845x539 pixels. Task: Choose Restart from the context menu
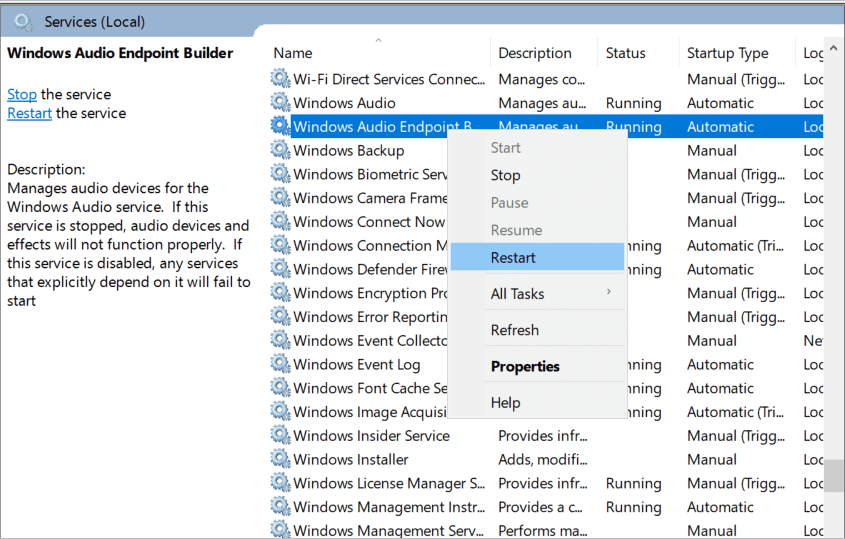(537, 257)
